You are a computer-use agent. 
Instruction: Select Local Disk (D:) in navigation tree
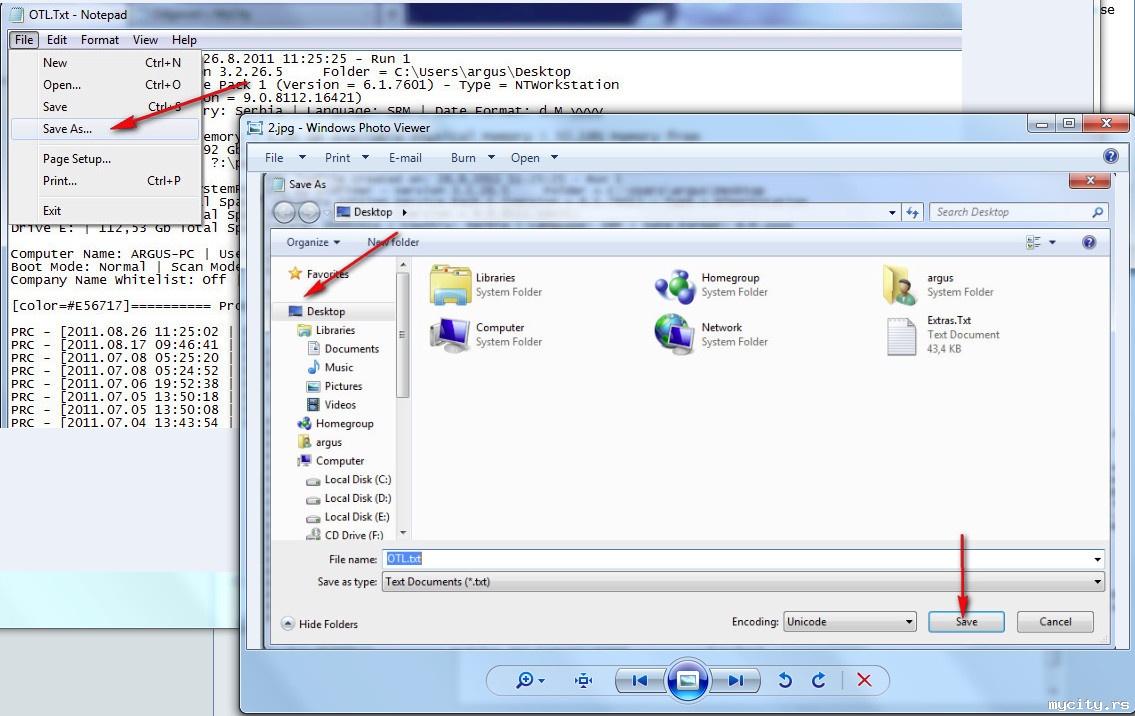click(349, 498)
